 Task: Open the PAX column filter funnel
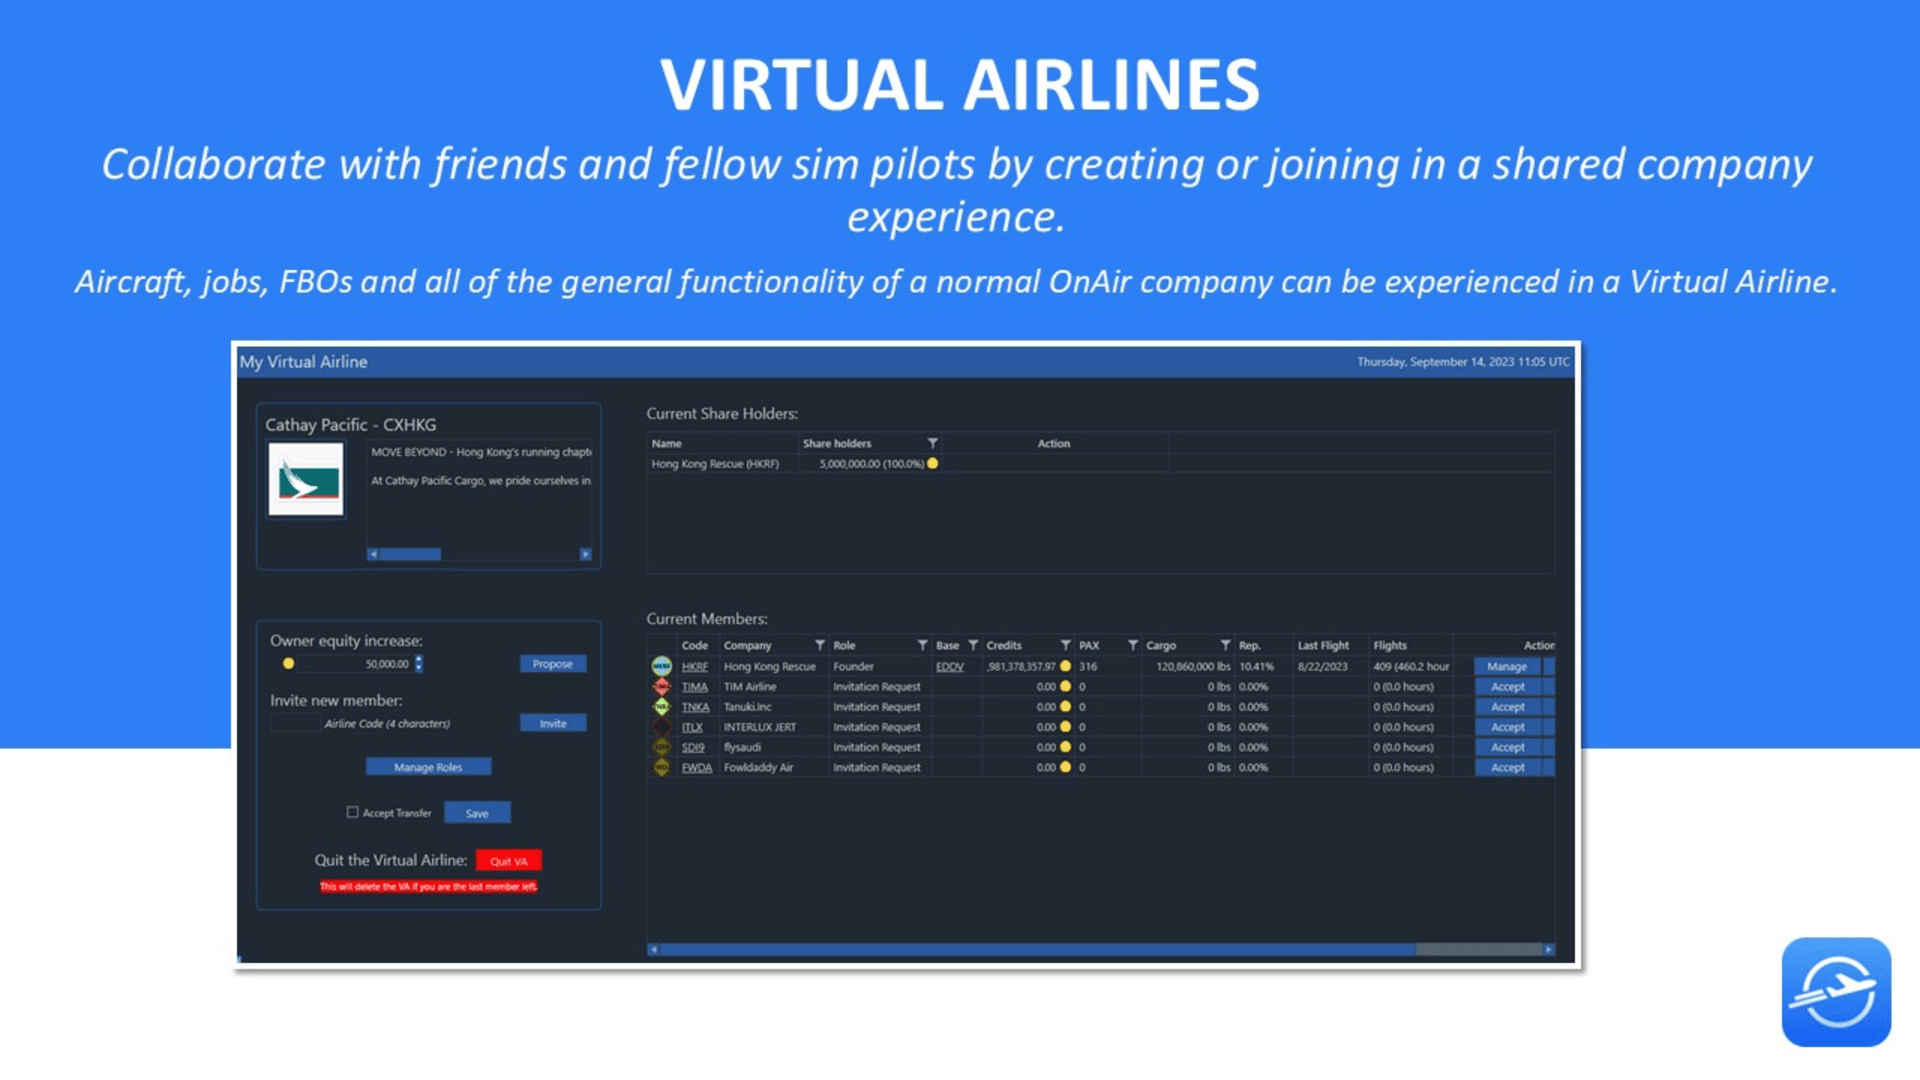click(1133, 646)
